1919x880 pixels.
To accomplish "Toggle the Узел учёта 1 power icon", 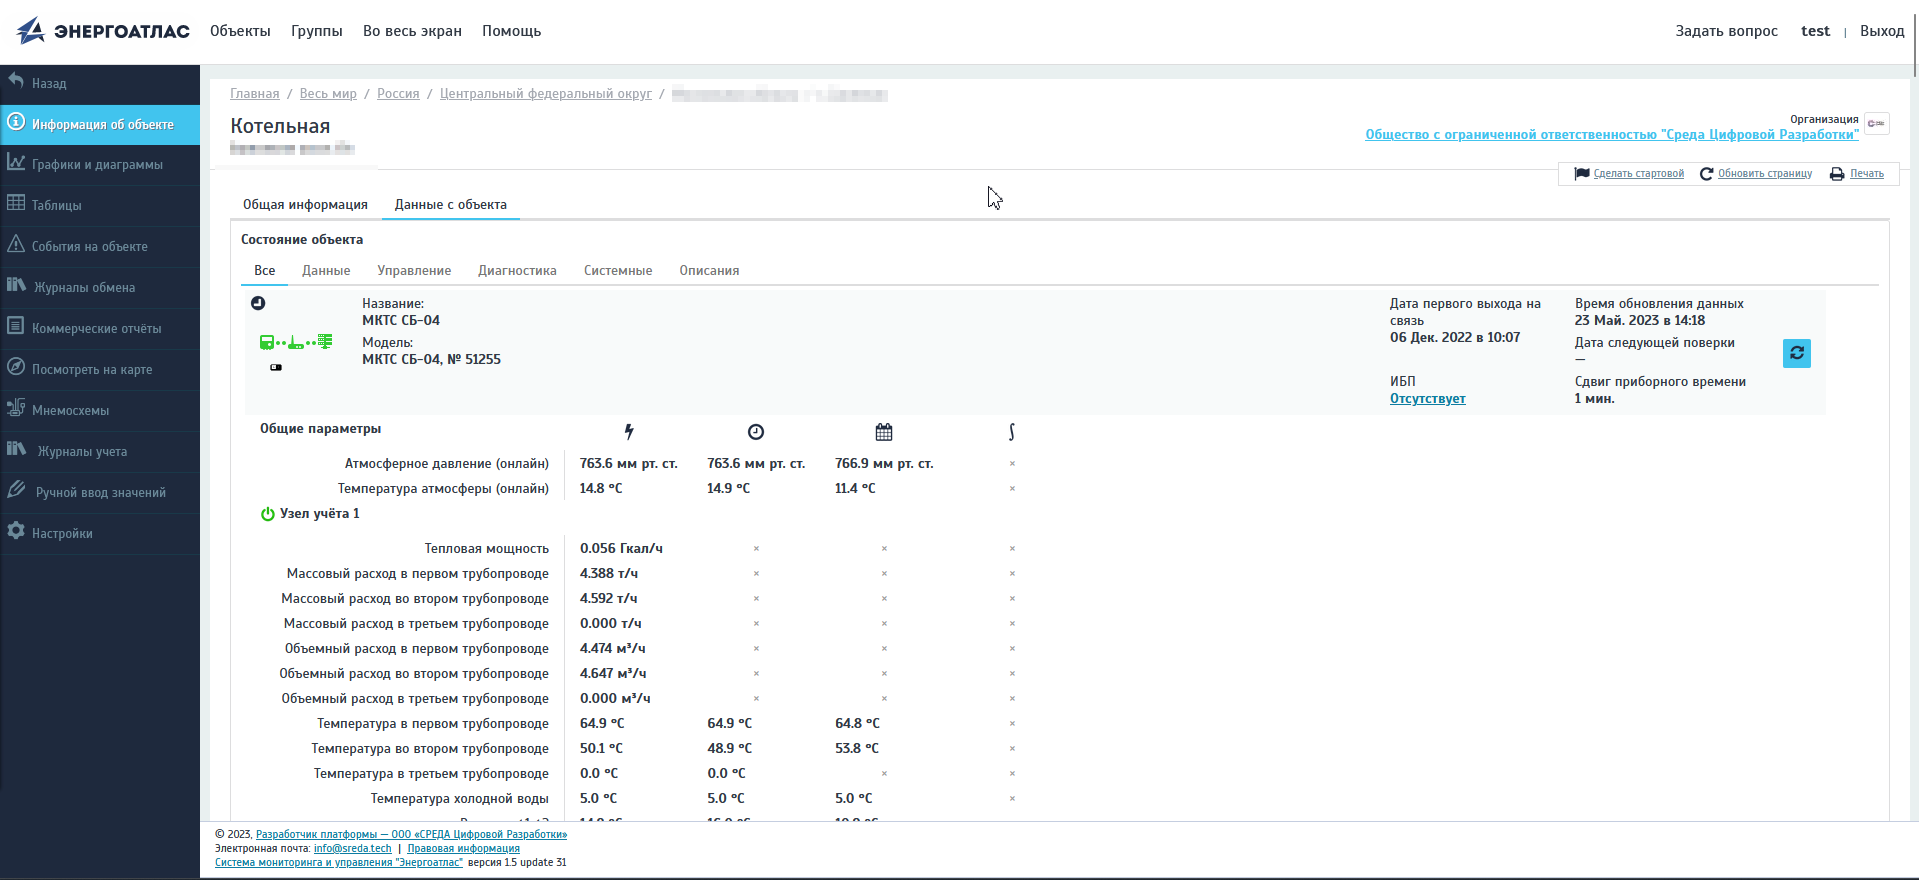I will (267, 514).
